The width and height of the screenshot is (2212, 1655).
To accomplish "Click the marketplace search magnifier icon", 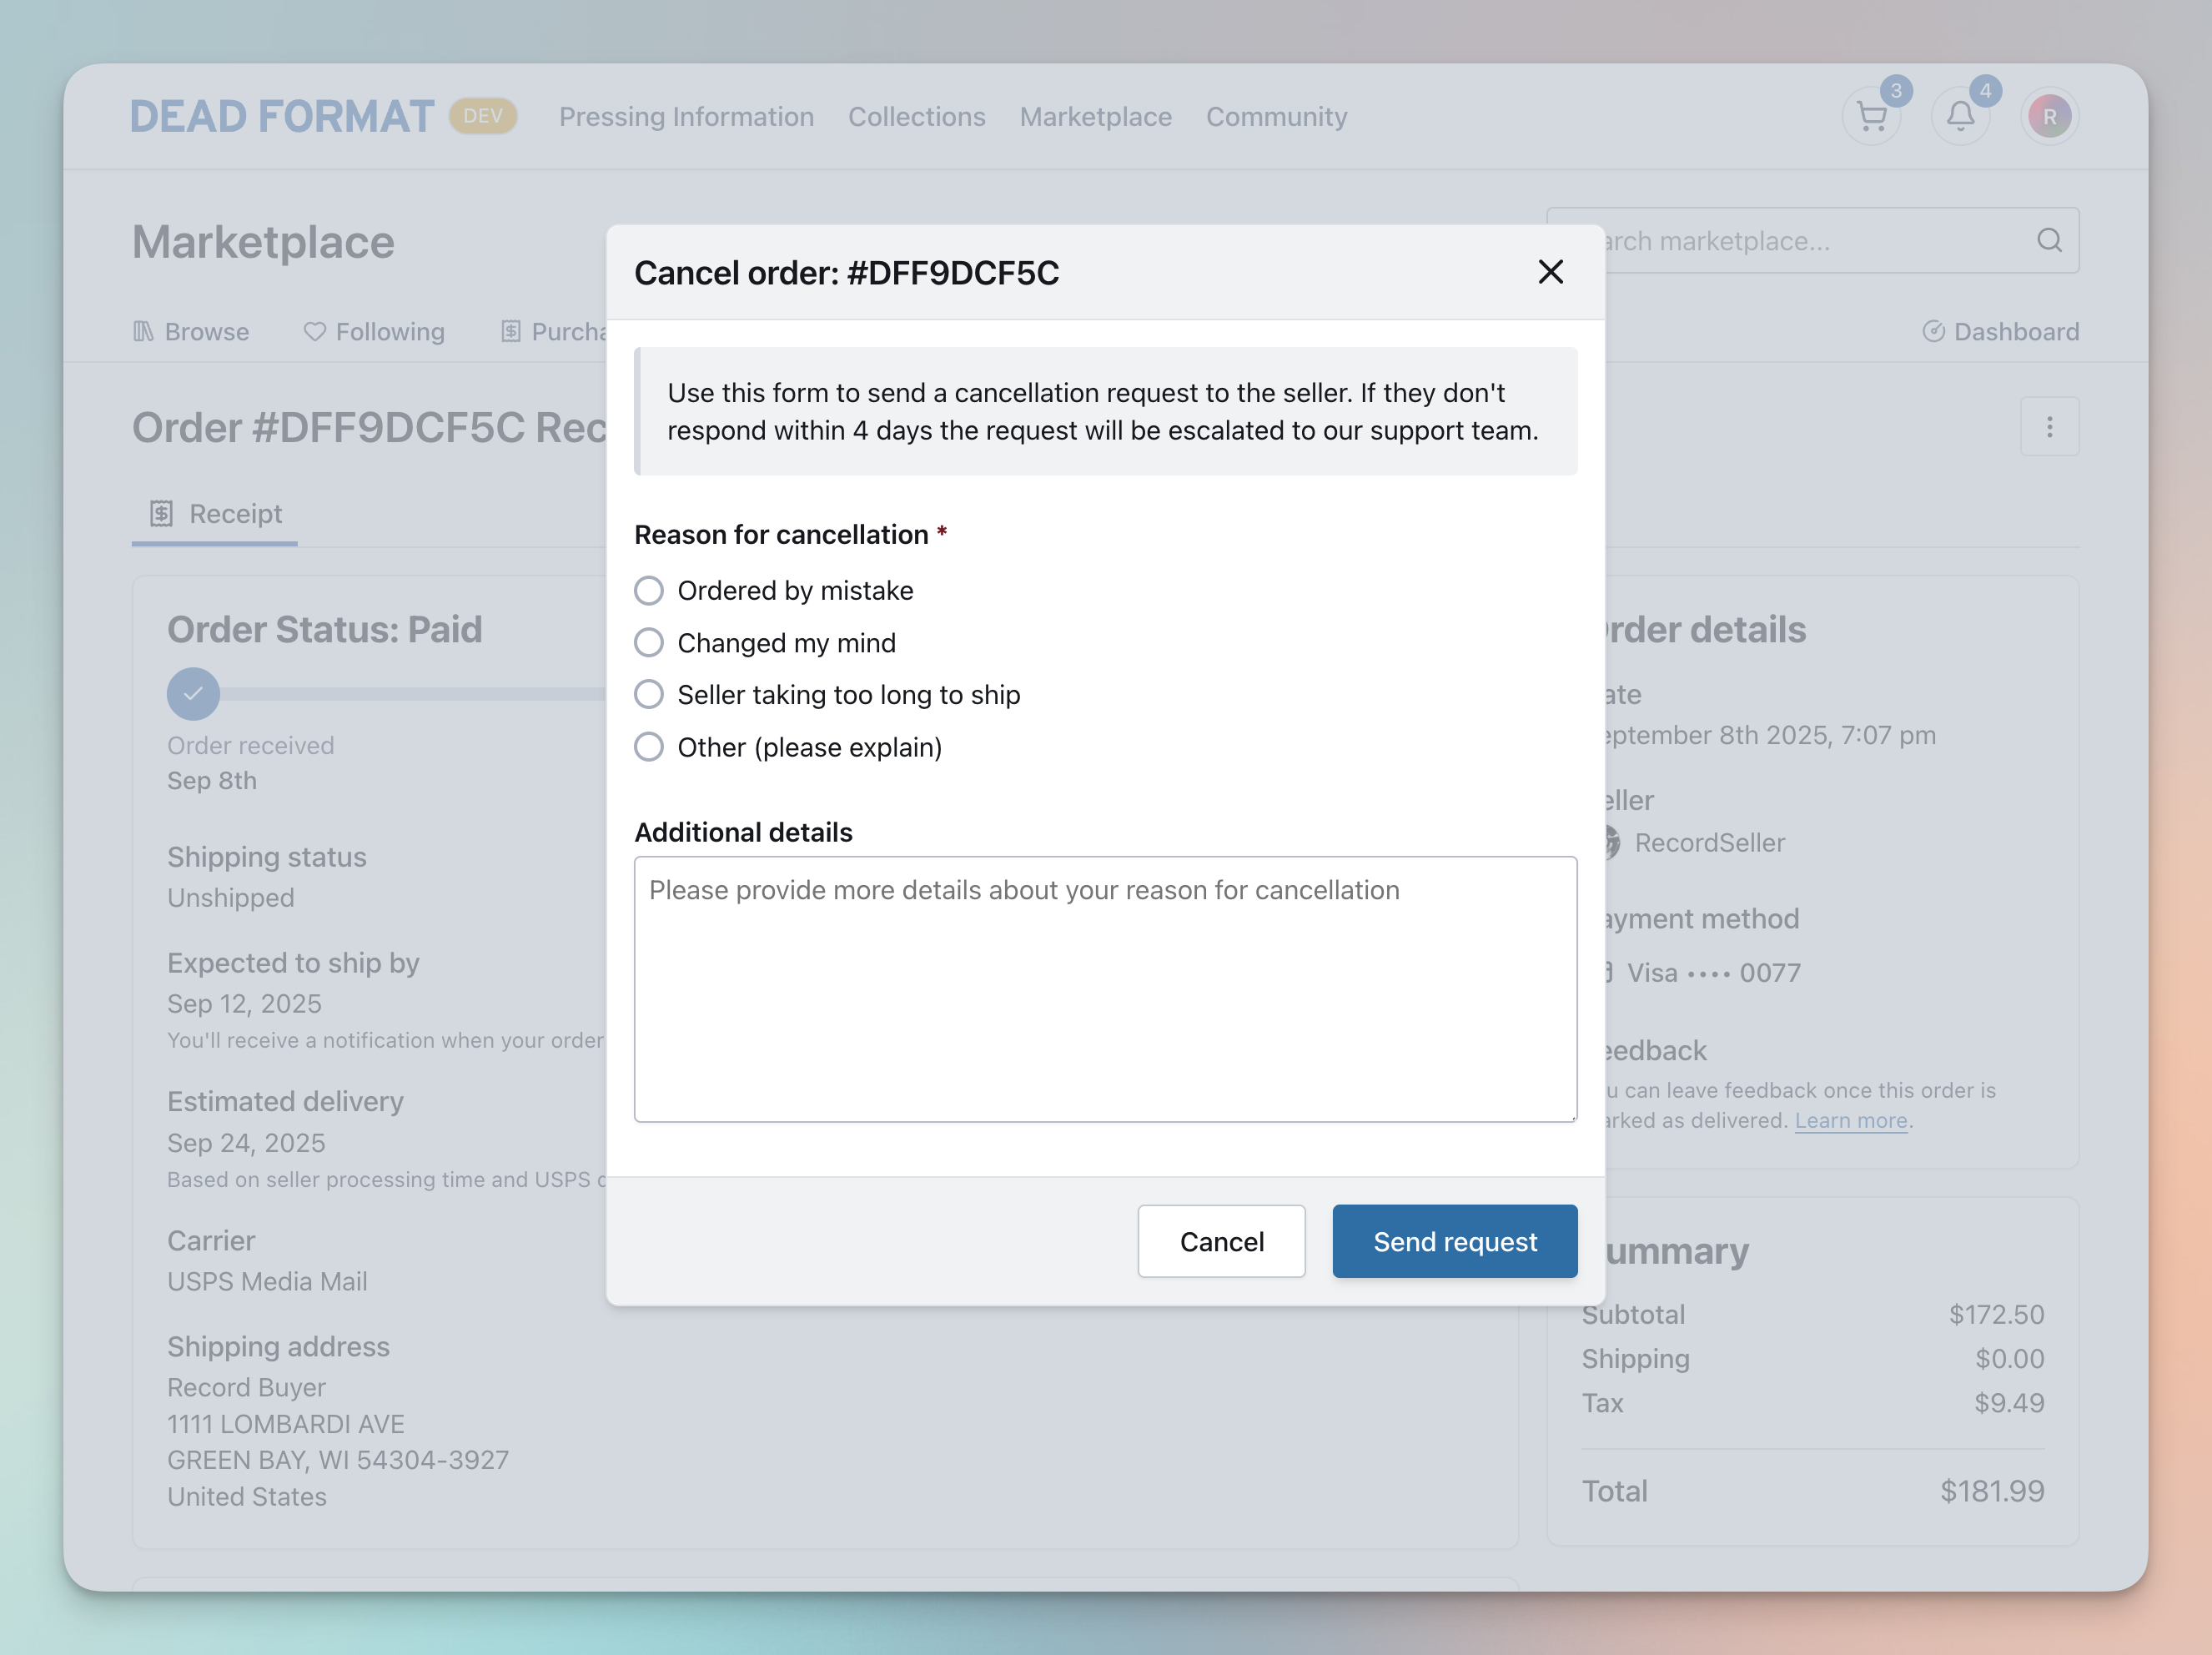I will coord(2049,240).
